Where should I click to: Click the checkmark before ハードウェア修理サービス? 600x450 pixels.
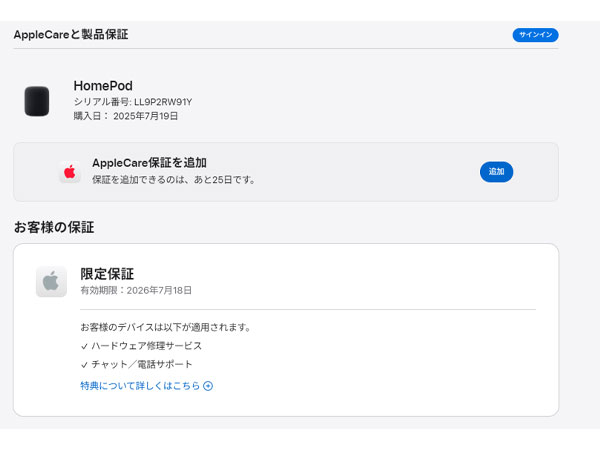pyautogui.click(x=84, y=346)
